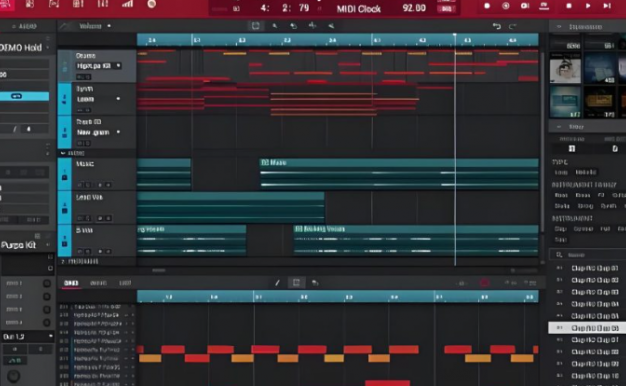Screen dimensions: 626x386
Task: Select the mute tool in arrange toolbar
Action: pos(331,26)
